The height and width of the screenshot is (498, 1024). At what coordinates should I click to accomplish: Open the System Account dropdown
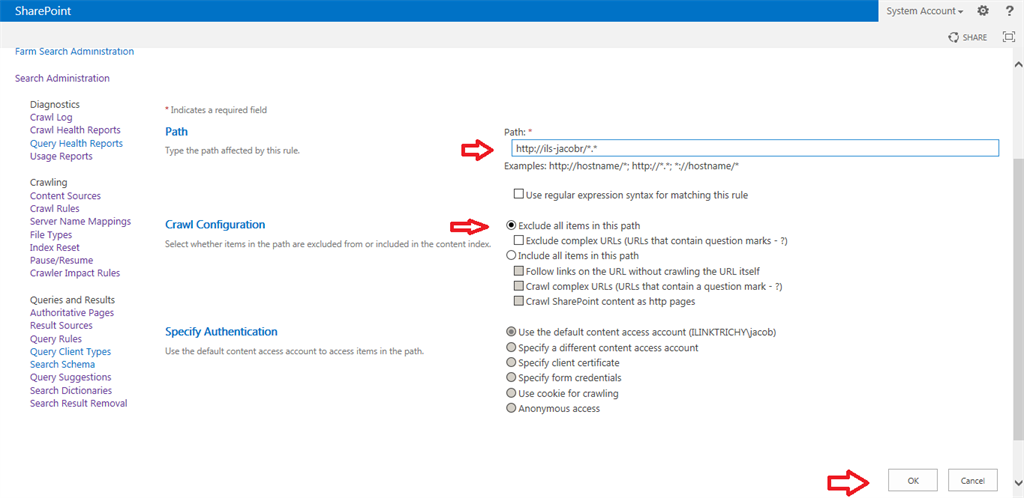pyautogui.click(x=925, y=11)
